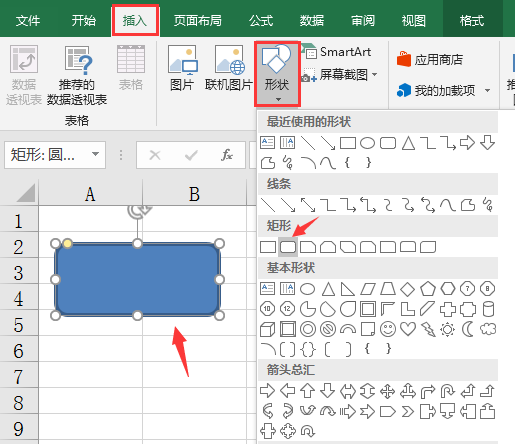Image resolution: width=515 pixels, height=444 pixels.
Task: Pick the right triangle basic shape
Action: click(x=347, y=289)
